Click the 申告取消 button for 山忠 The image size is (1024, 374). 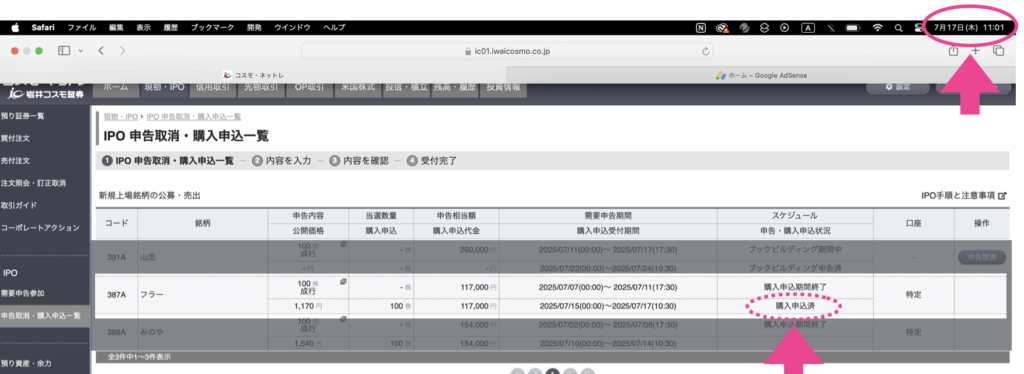tap(982, 258)
